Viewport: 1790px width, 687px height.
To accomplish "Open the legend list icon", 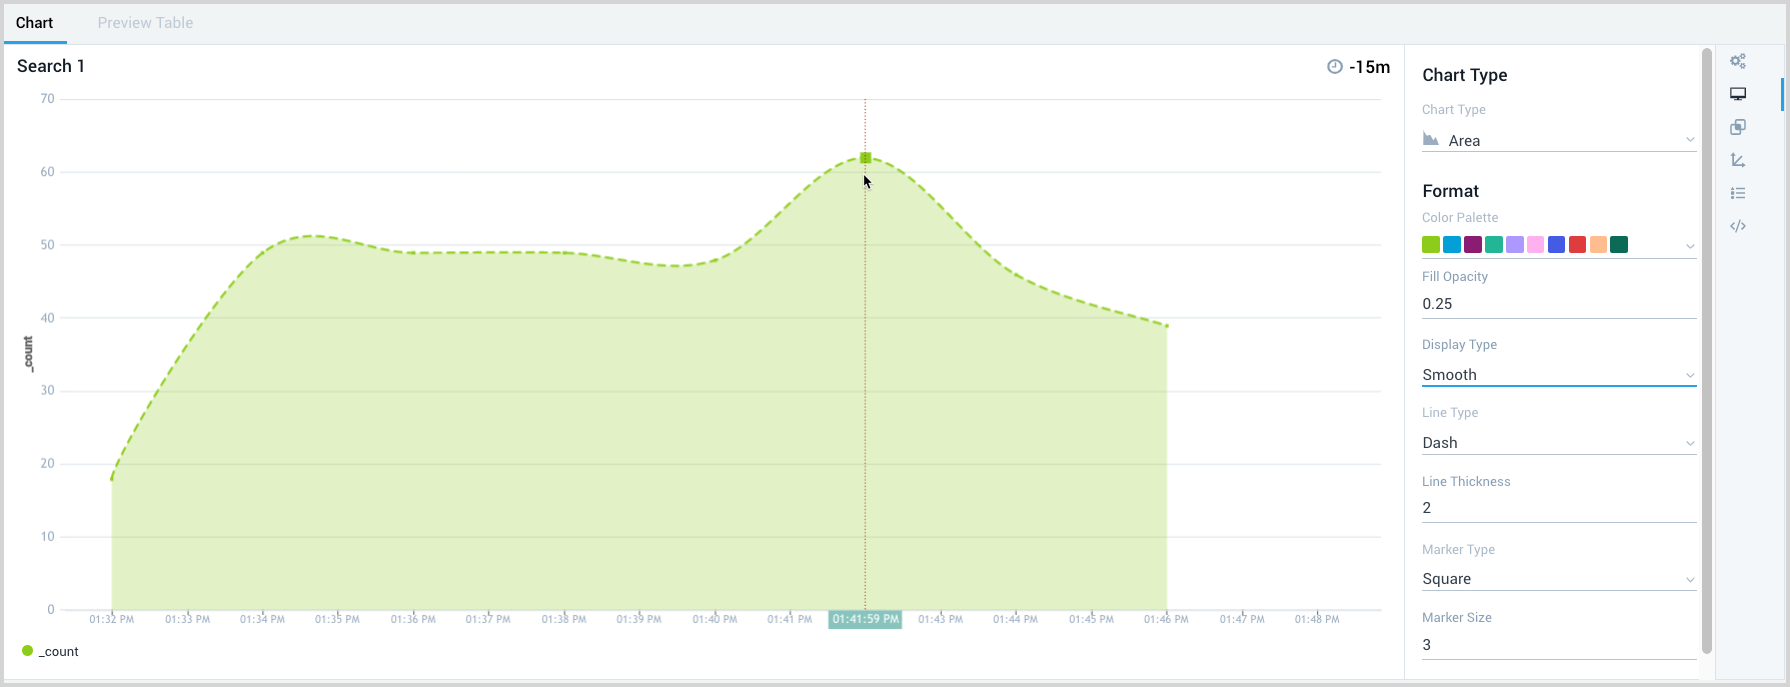I will pos(1738,193).
